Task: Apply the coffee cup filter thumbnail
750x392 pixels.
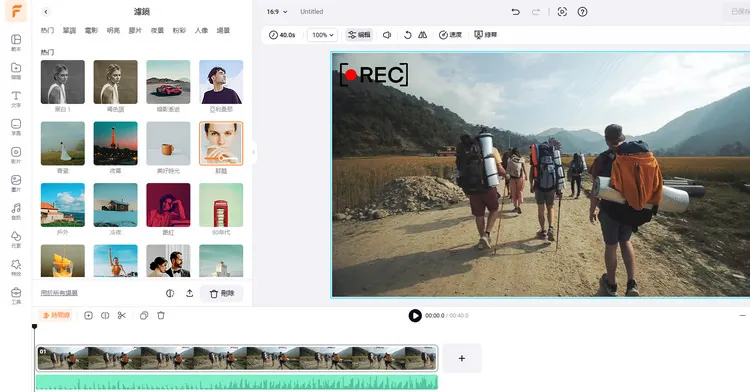Action: pos(168,143)
